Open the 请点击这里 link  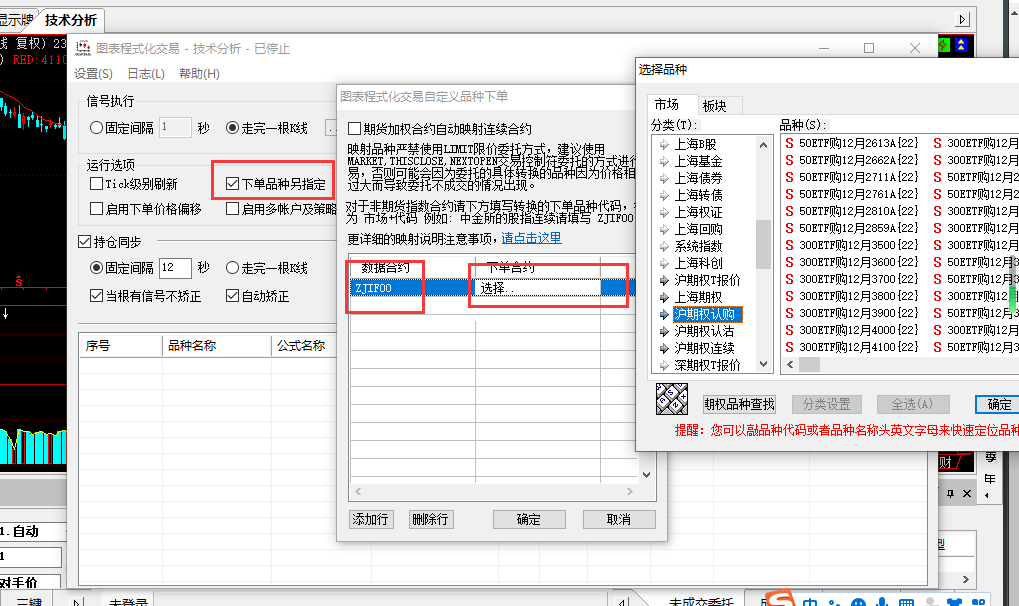531,238
